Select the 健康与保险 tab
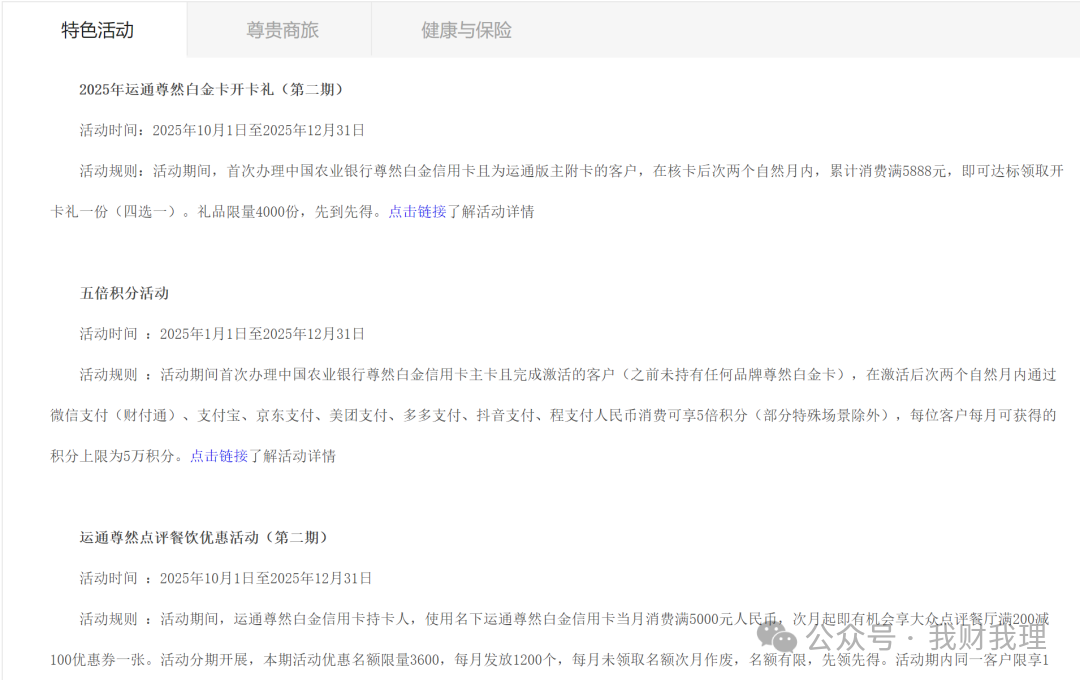The width and height of the screenshot is (1080, 680). [x=466, y=30]
